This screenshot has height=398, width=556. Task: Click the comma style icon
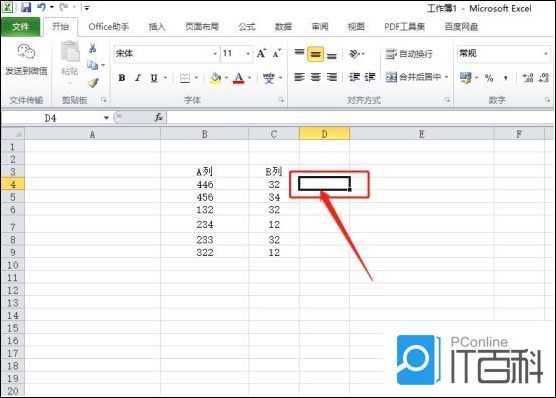click(x=505, y=78)
